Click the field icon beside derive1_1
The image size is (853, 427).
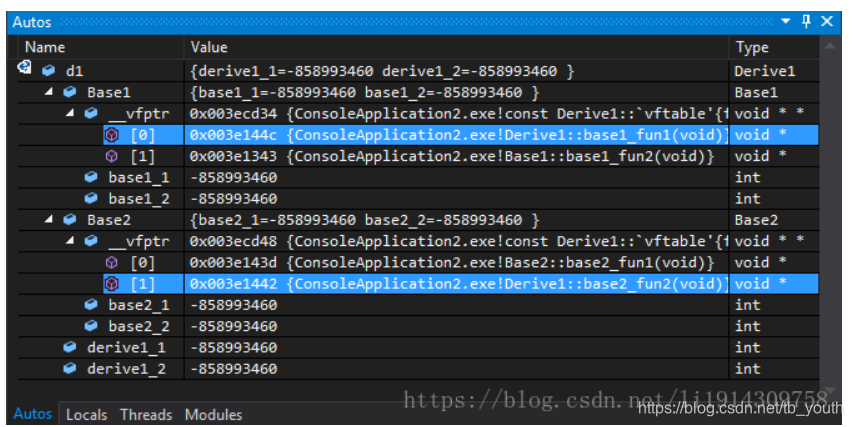tap(70, 348)
